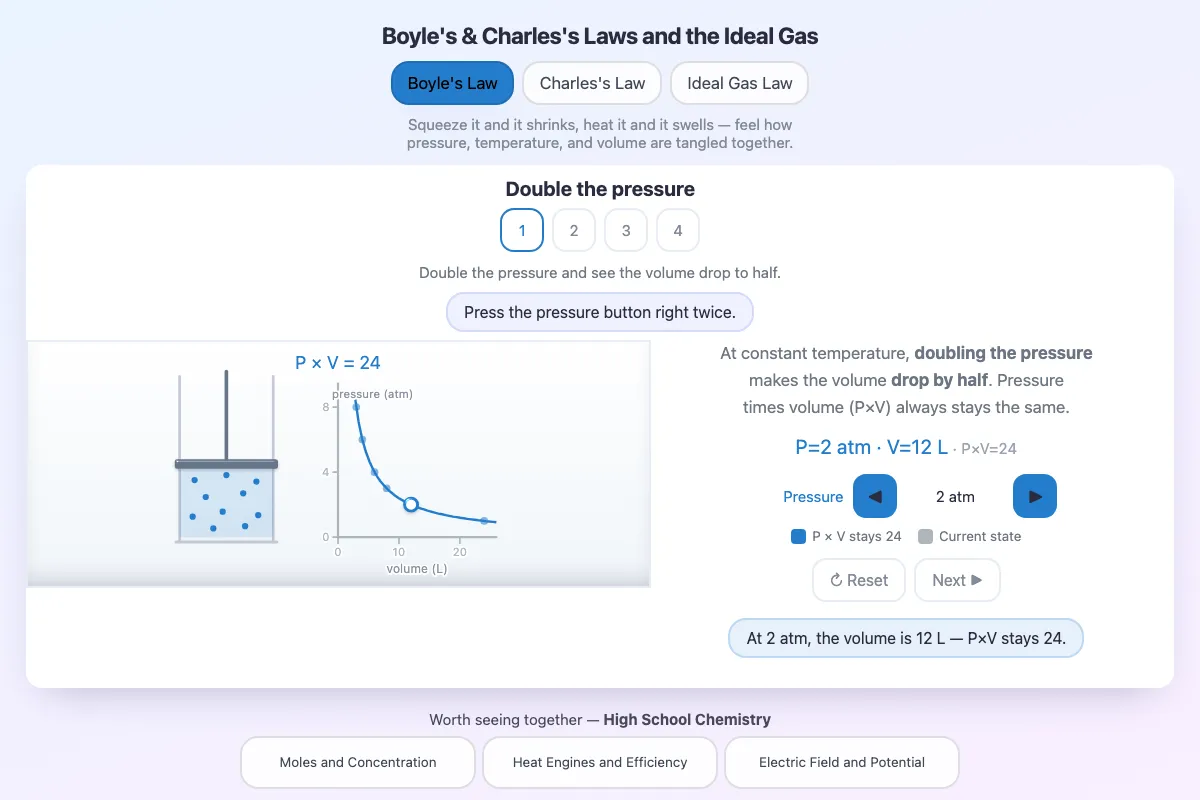Open Electric Field and Potential topic
Screen dimensions: 1200x800
click(x=842, y=762)
